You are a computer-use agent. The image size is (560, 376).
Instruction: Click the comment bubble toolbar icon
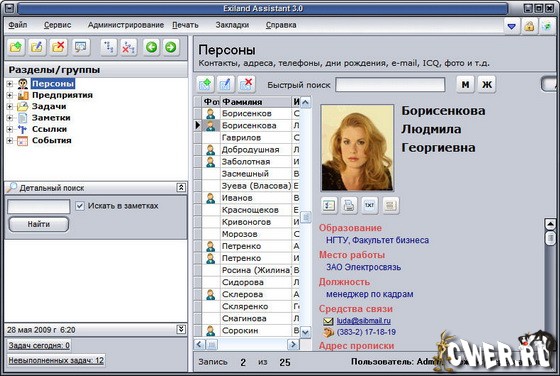tap(81, 47)
